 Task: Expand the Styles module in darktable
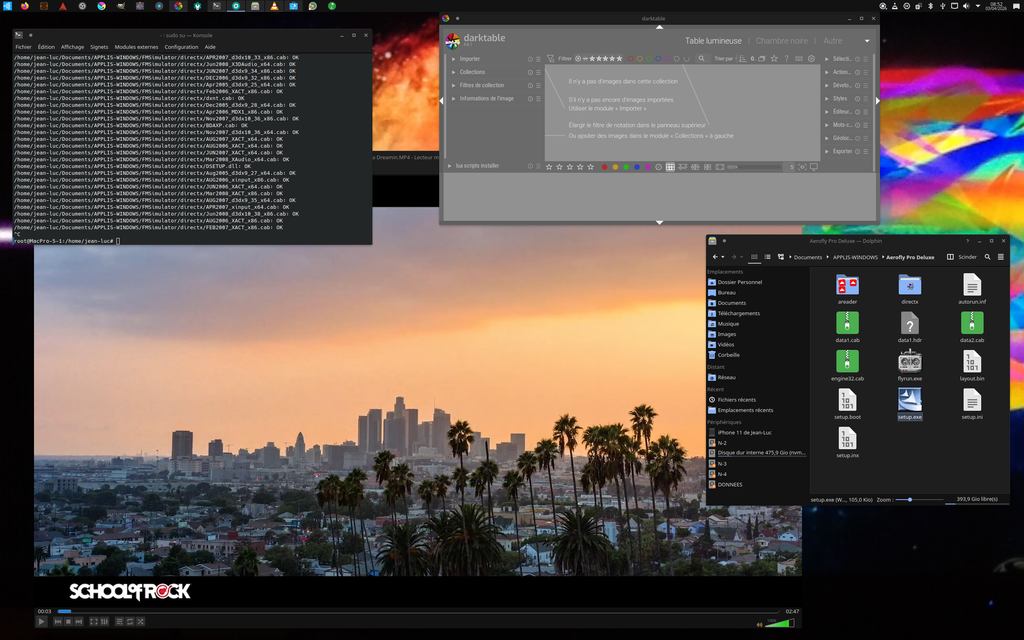pos(827,99)
